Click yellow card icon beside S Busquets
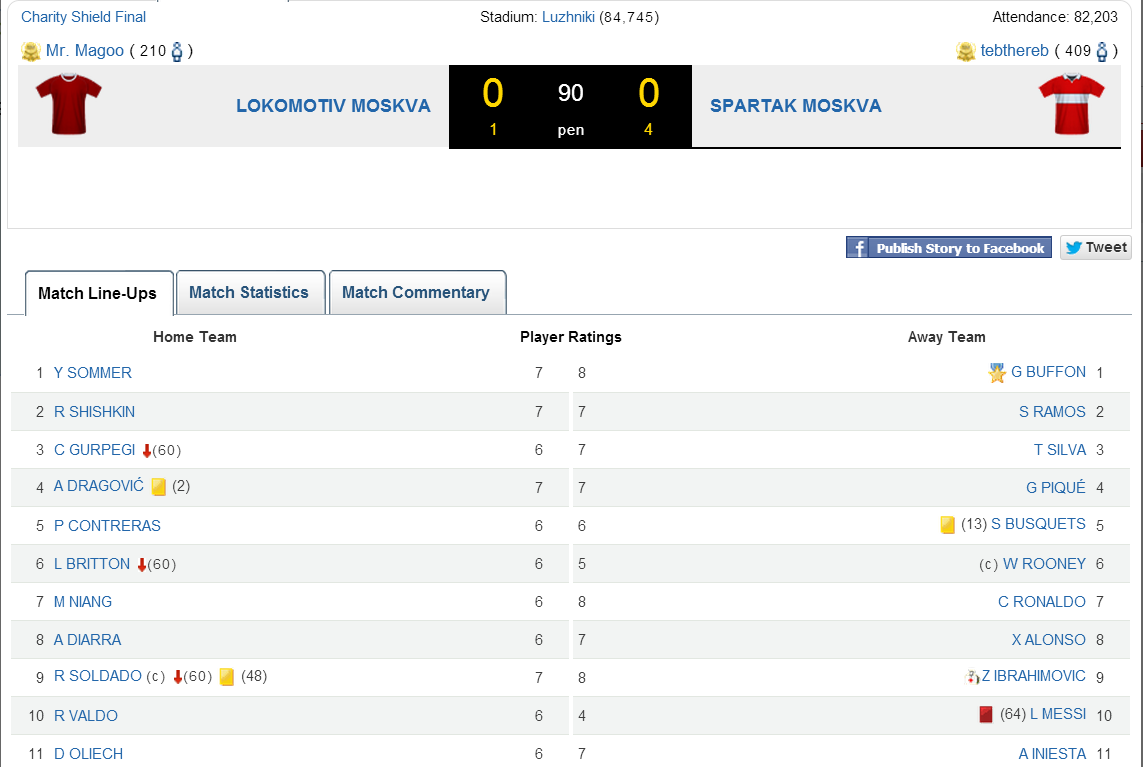 tap(948, 525)
